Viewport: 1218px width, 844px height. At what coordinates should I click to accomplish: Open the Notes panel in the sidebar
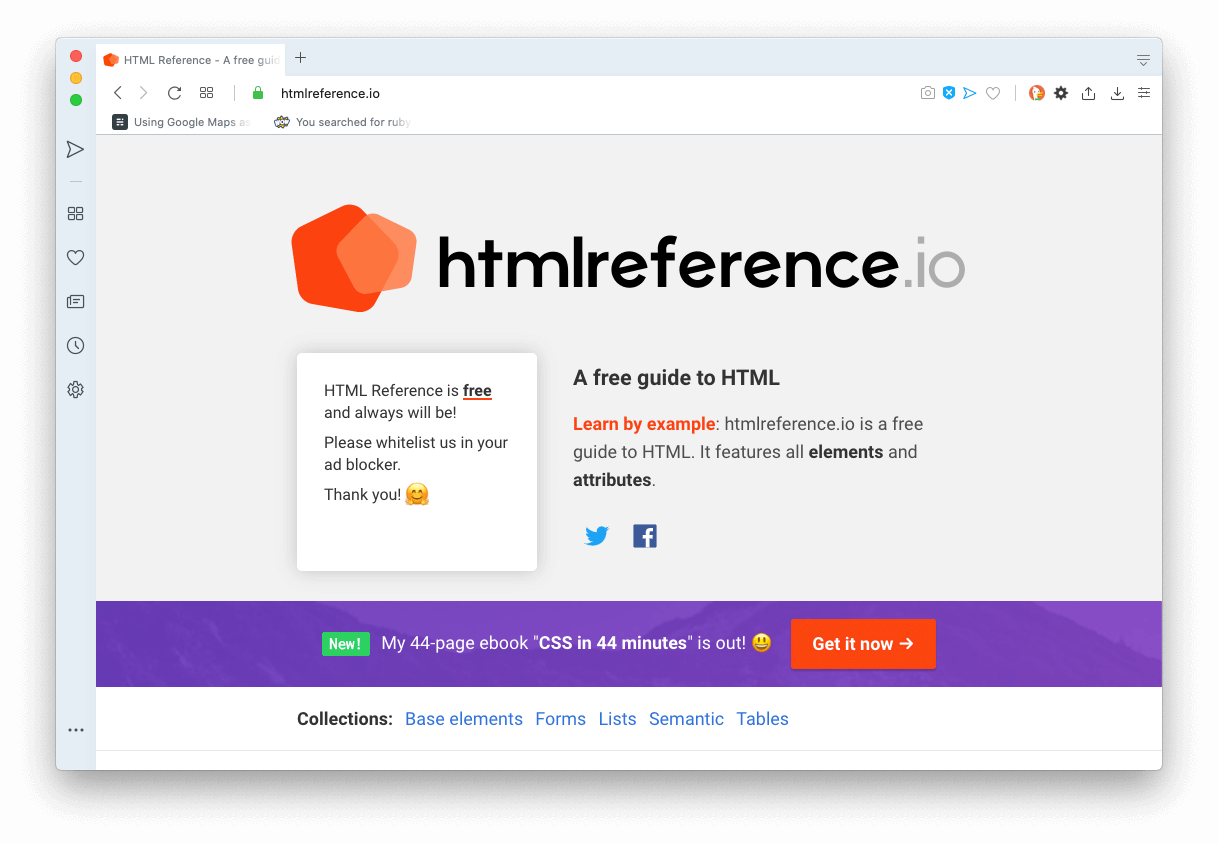75,301
